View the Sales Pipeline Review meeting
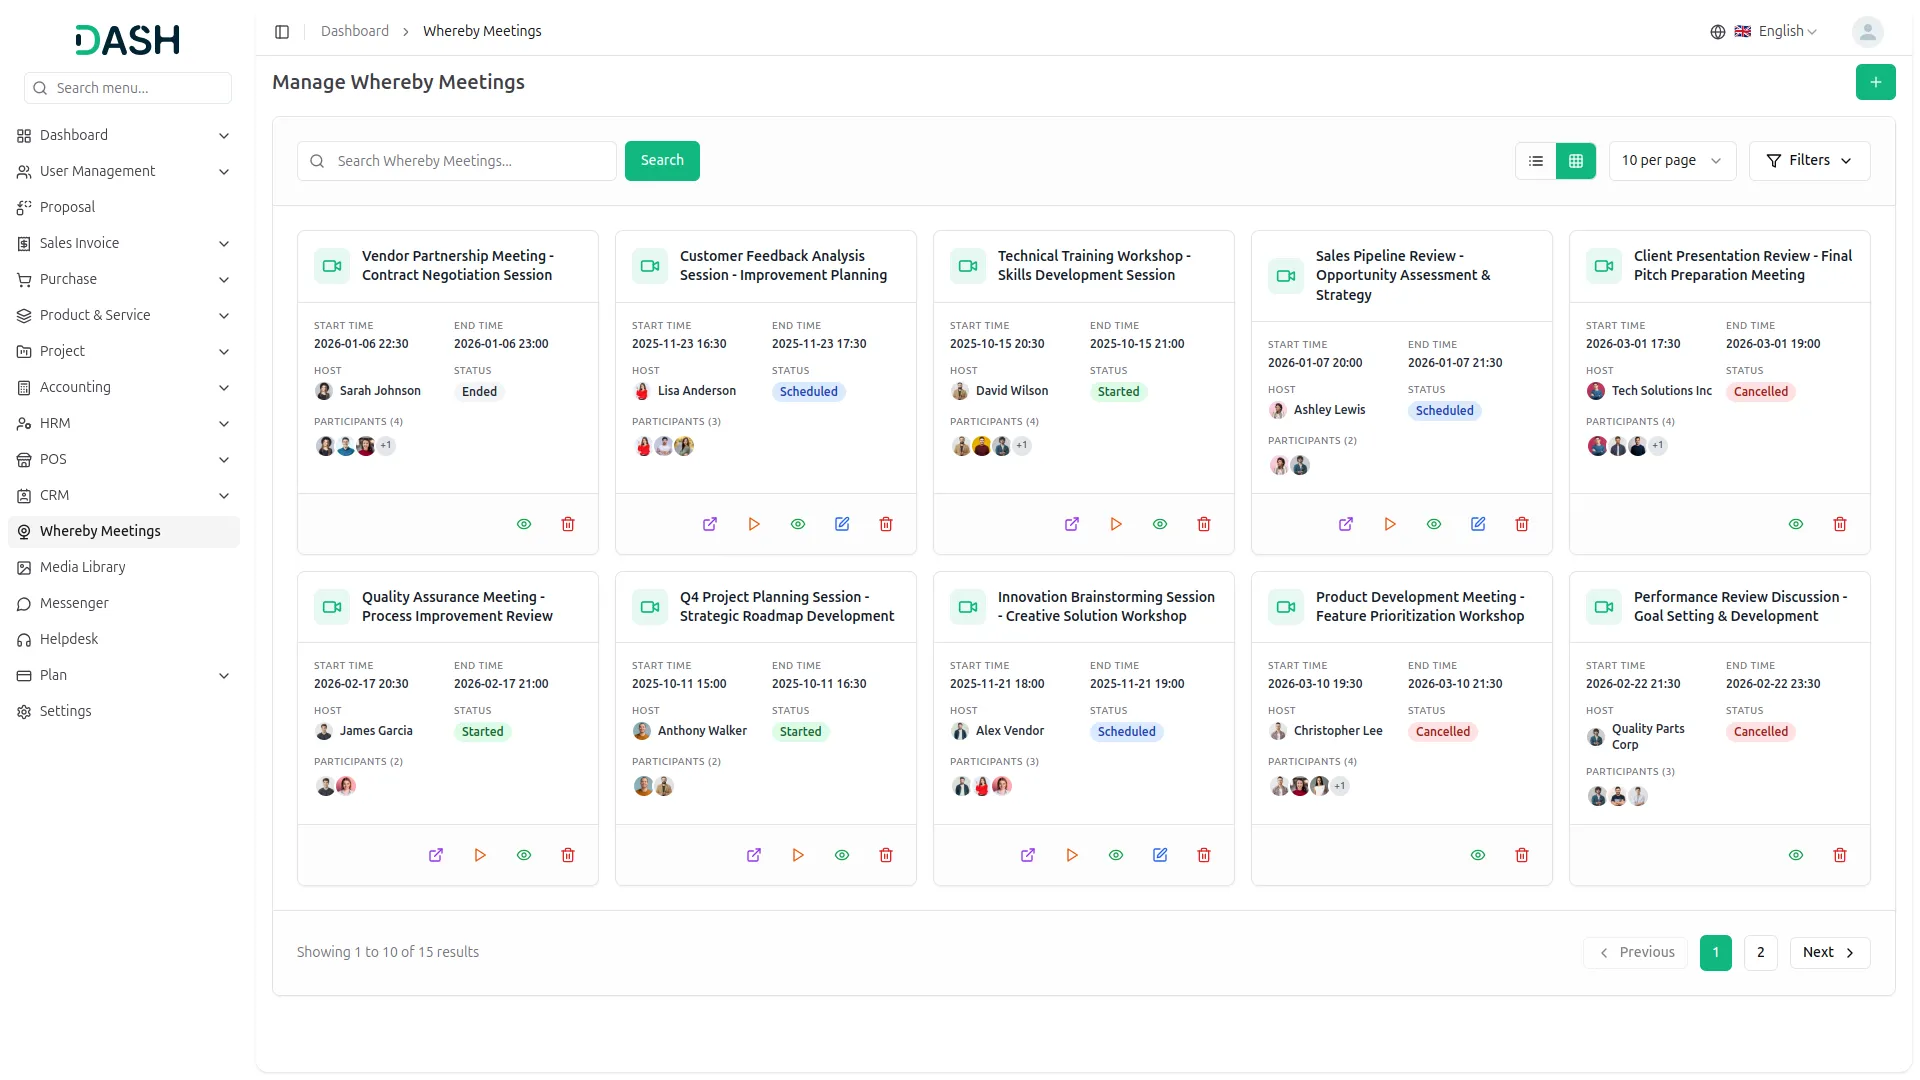The height and width of the screenshot is (1080, 1920). pos(1434,524)
